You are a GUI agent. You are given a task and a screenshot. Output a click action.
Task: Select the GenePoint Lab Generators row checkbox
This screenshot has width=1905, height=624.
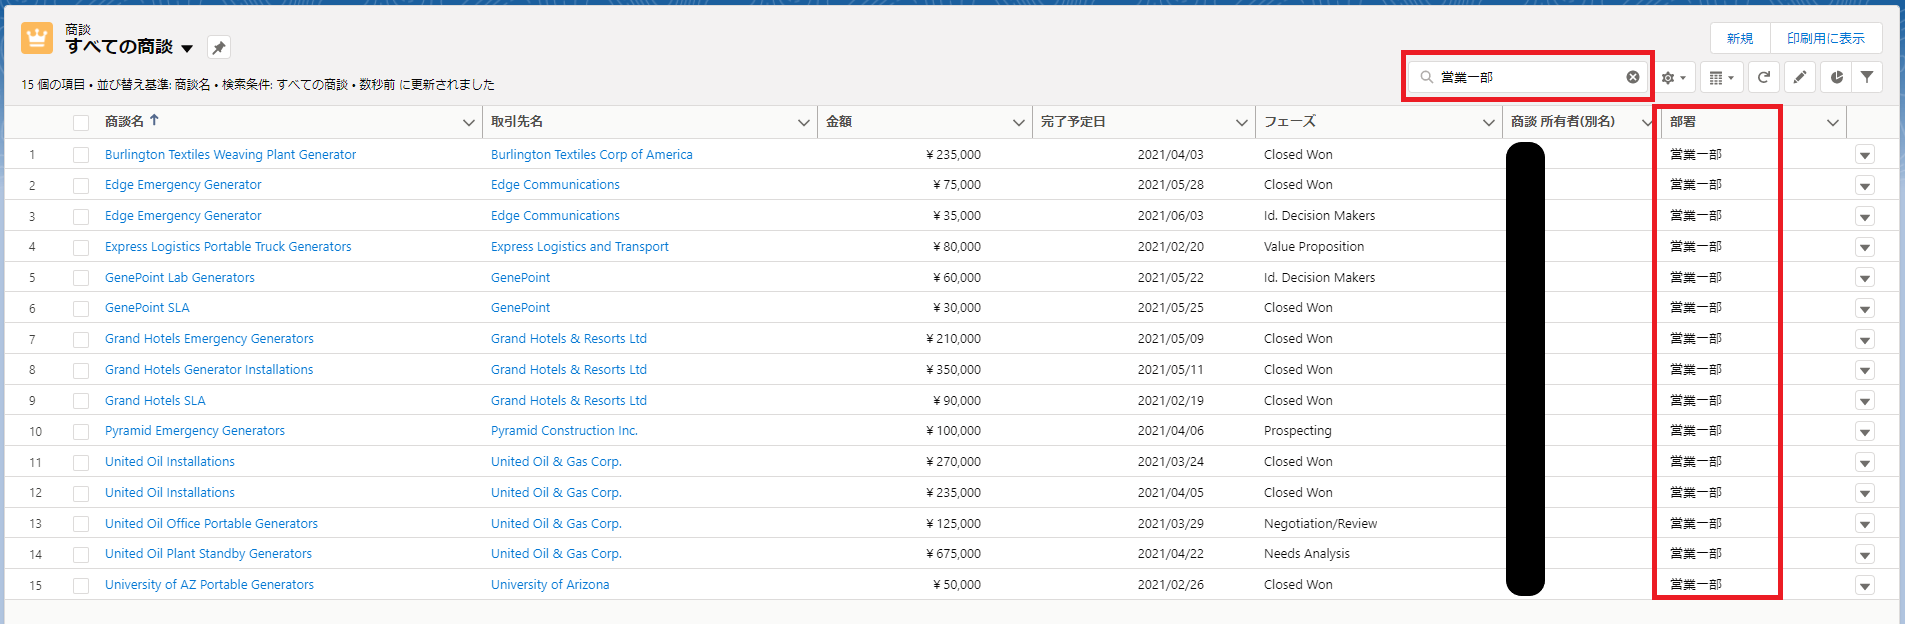coord(81,278)
